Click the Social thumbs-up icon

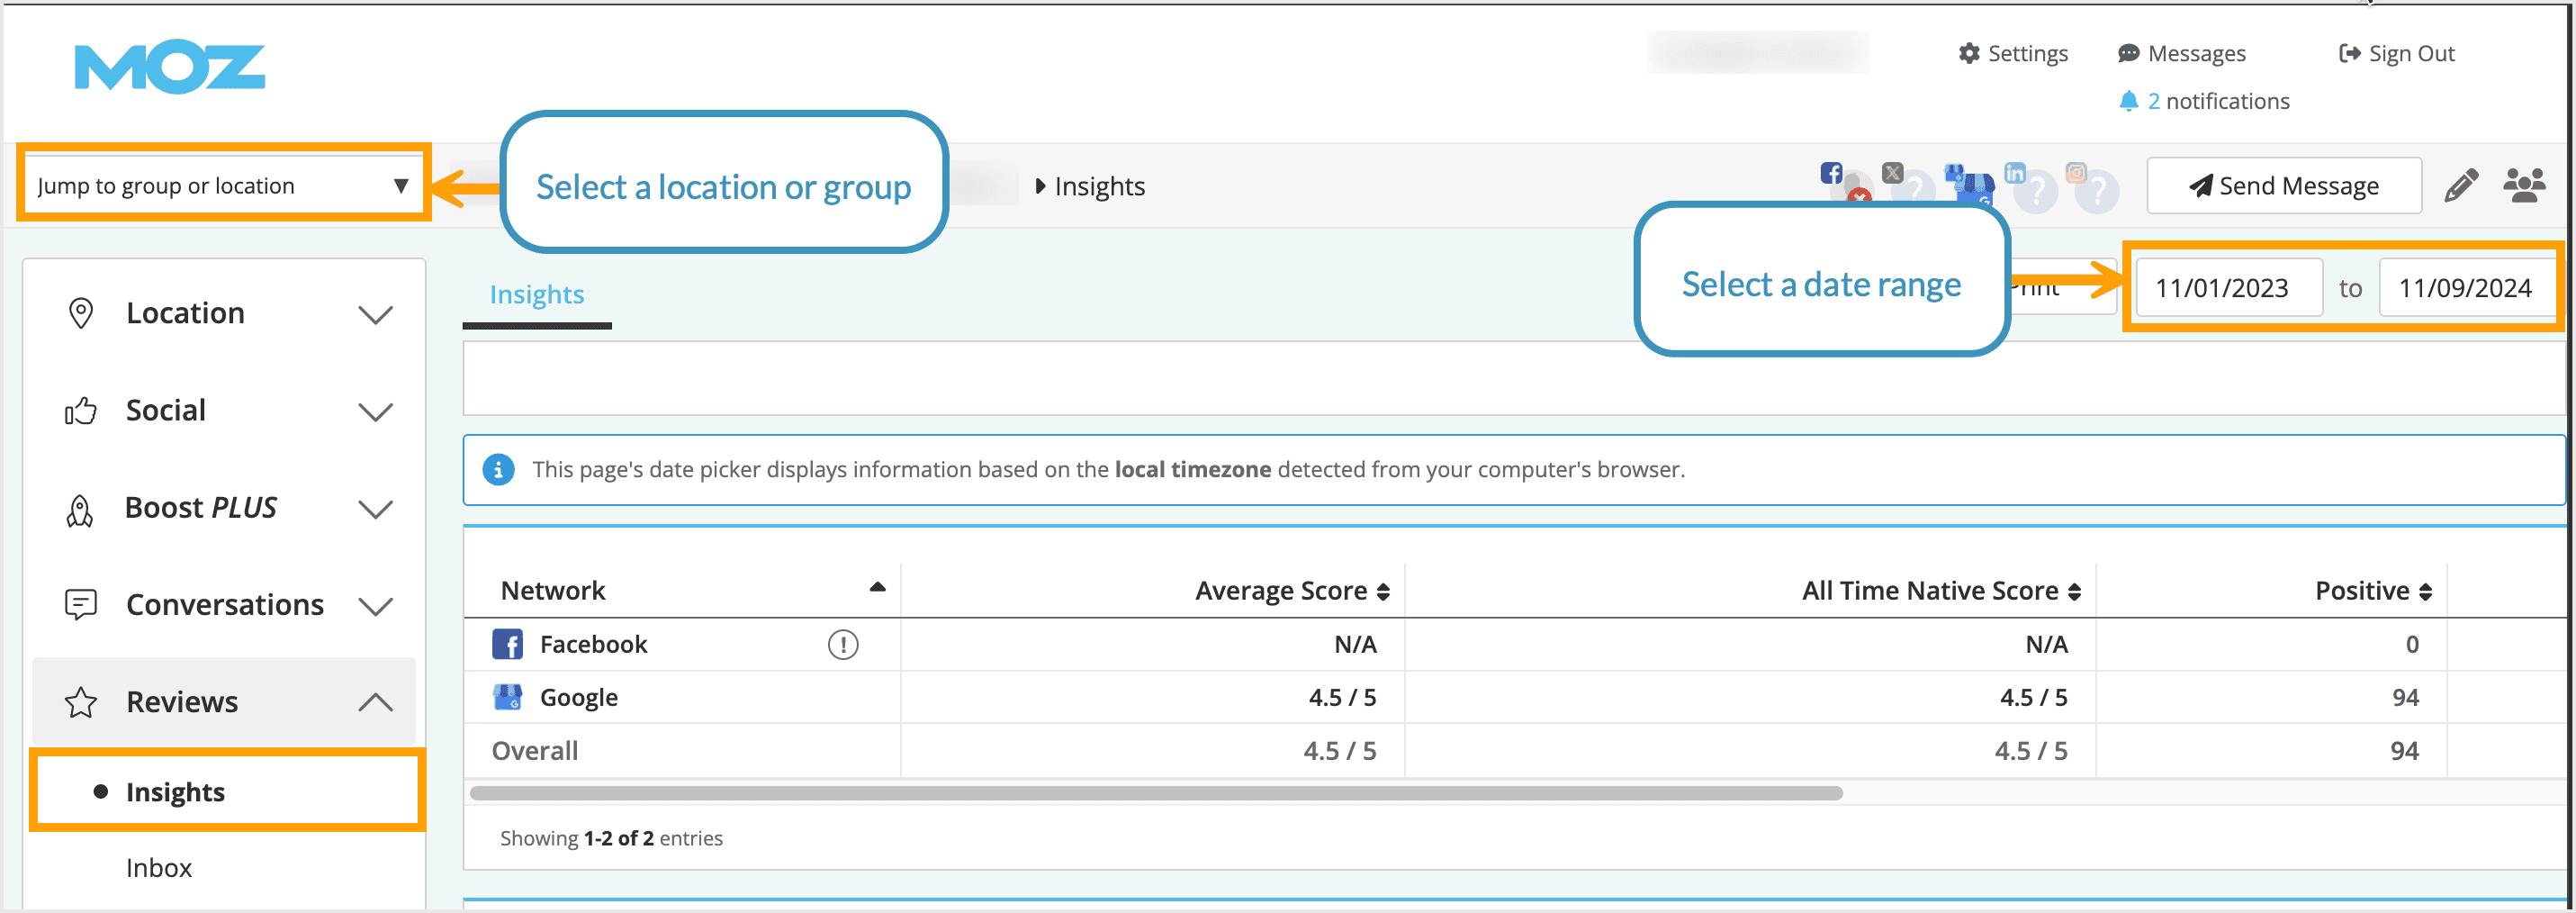click(82, 410)
